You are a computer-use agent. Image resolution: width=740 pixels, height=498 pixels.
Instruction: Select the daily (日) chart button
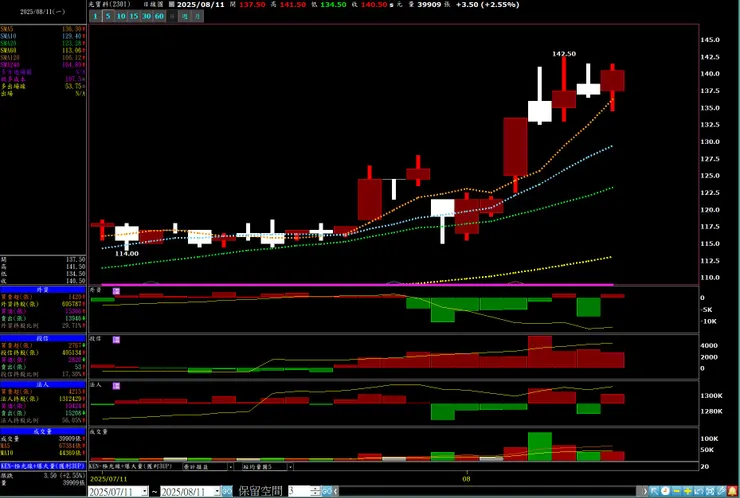172,16
